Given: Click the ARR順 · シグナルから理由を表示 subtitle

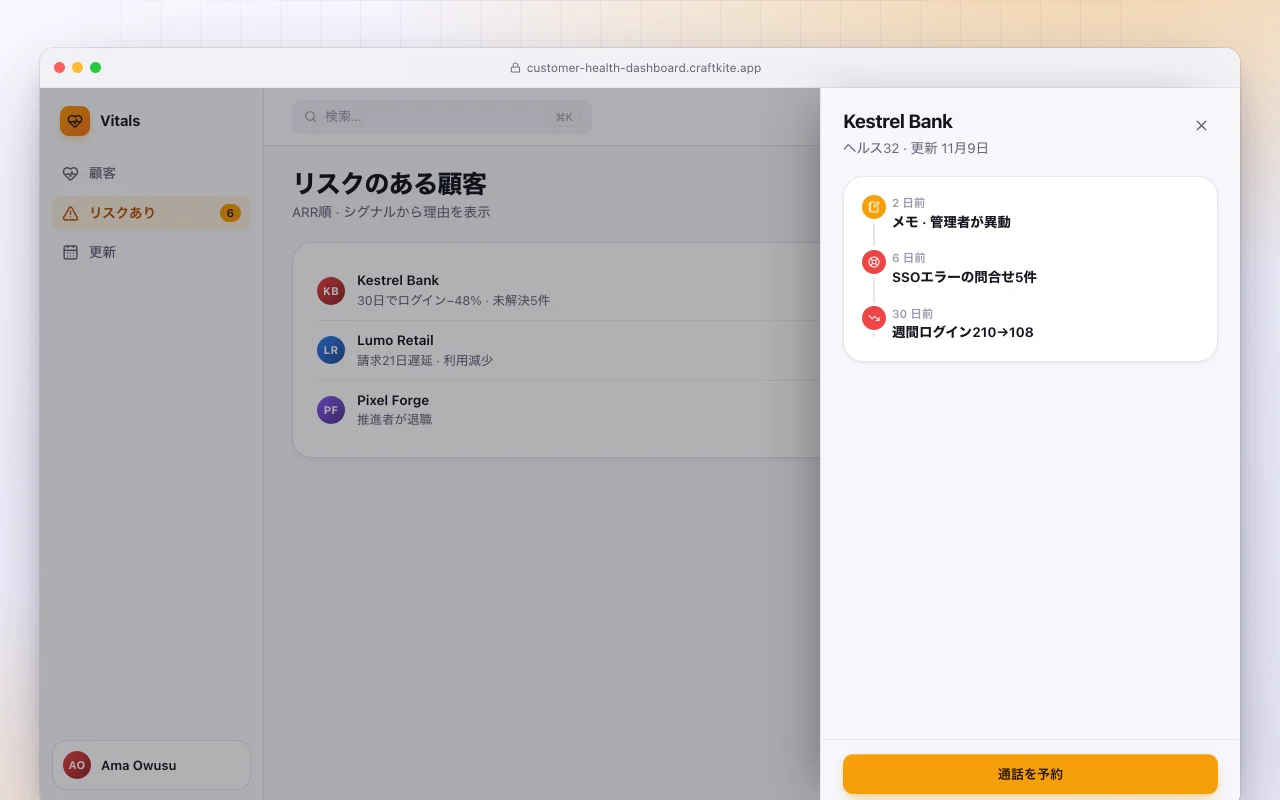Looking at the screenshot, I should (391, 212).
